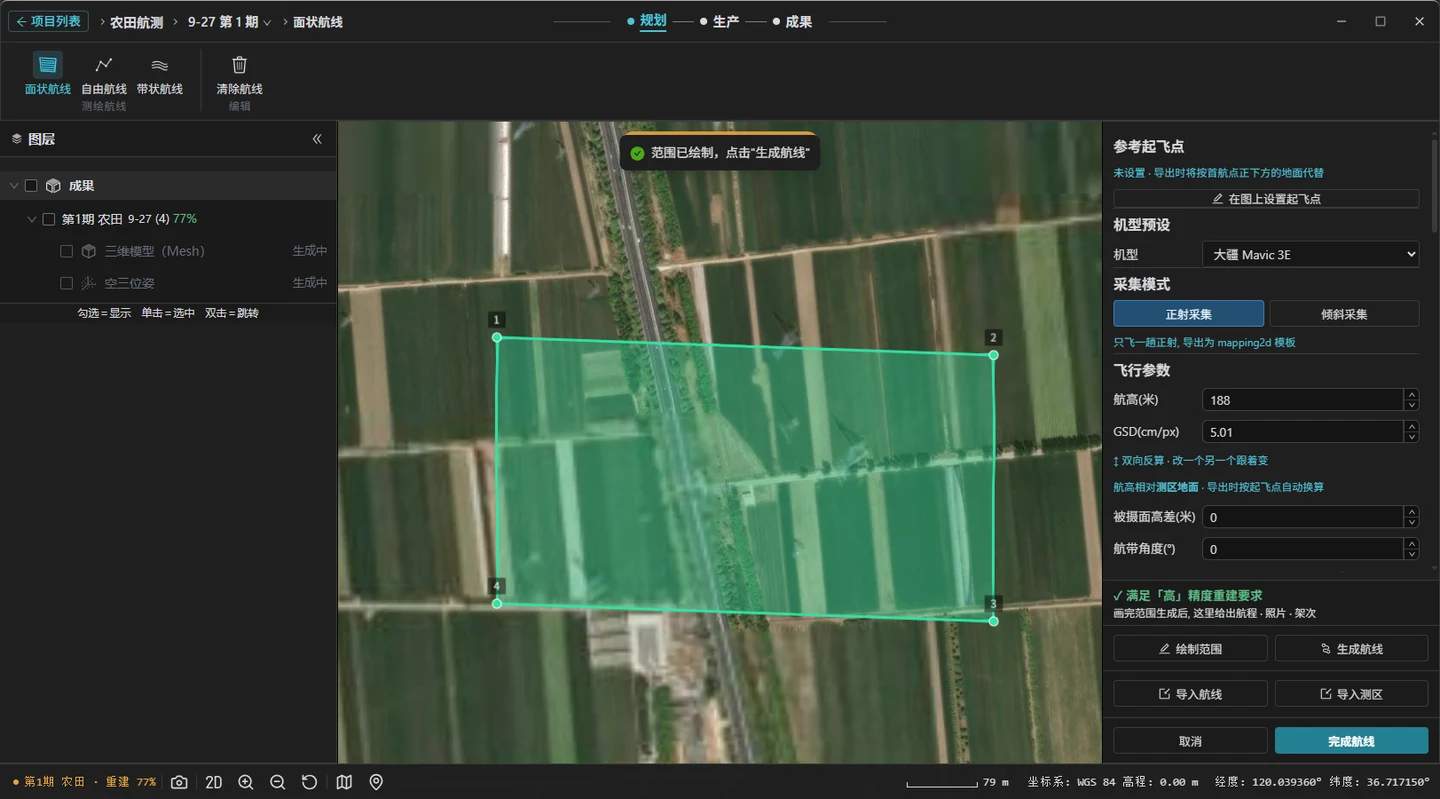Screen dimensions: 1440x799
Task: Click the 生成航线 button
Action: point(1351,649)
